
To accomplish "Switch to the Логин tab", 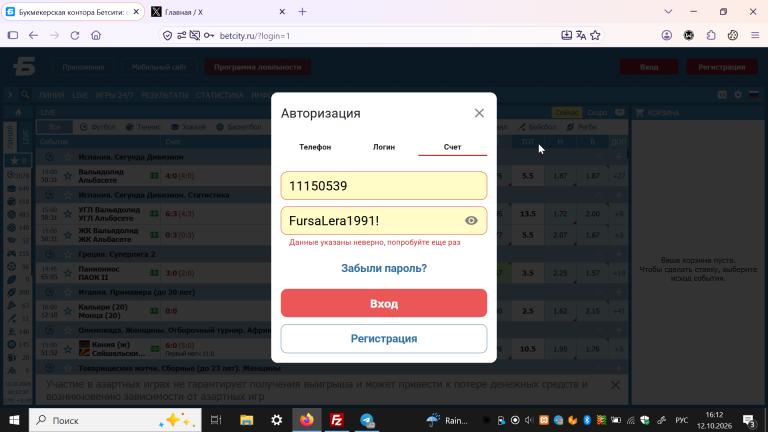I will pyautogui.click(x=384, y=147).
